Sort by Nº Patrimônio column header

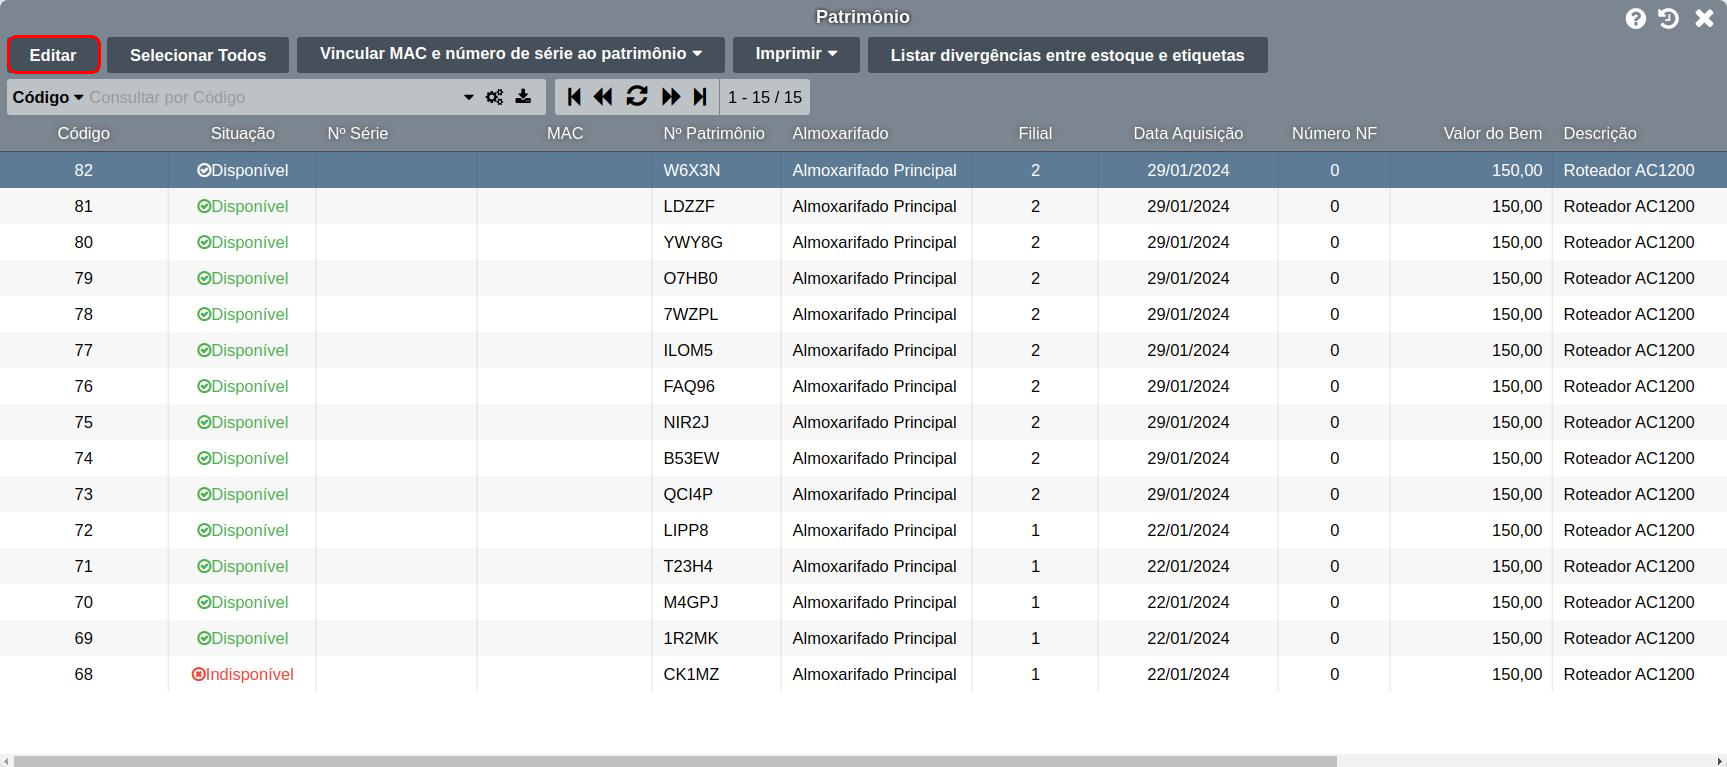pos(714,133)
